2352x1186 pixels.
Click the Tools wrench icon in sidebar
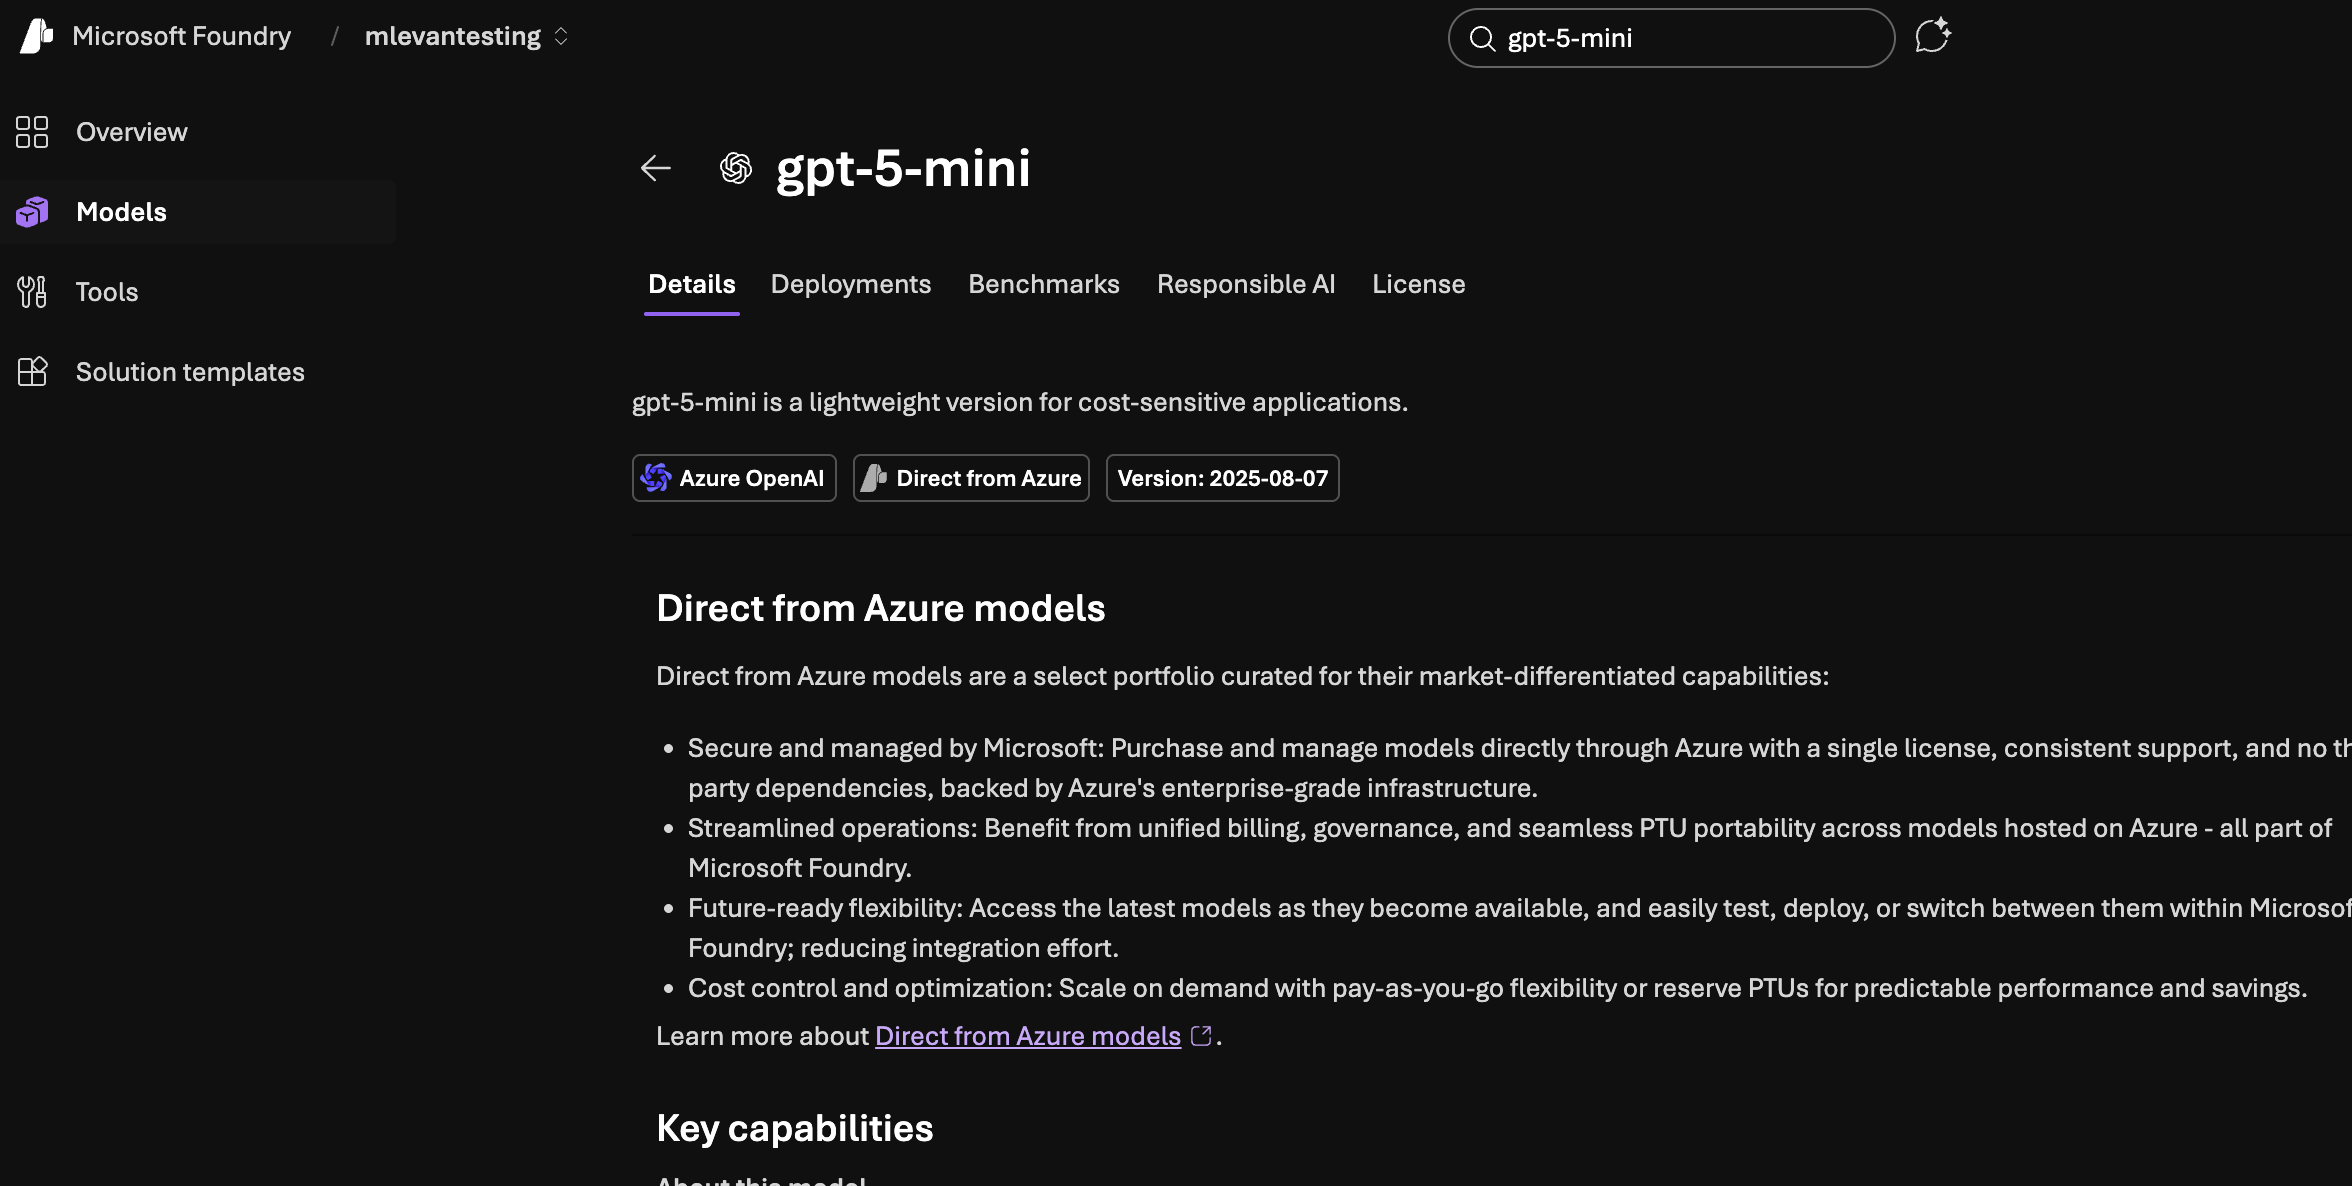tap(32, 292)
